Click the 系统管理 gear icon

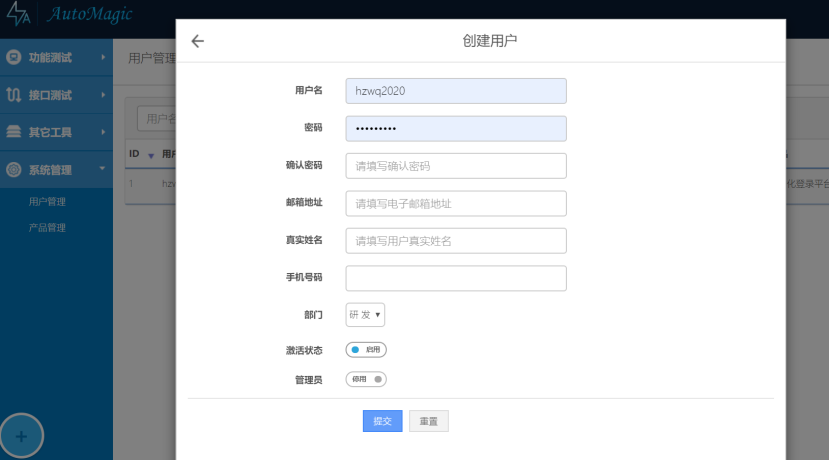[x=14, y=169]
